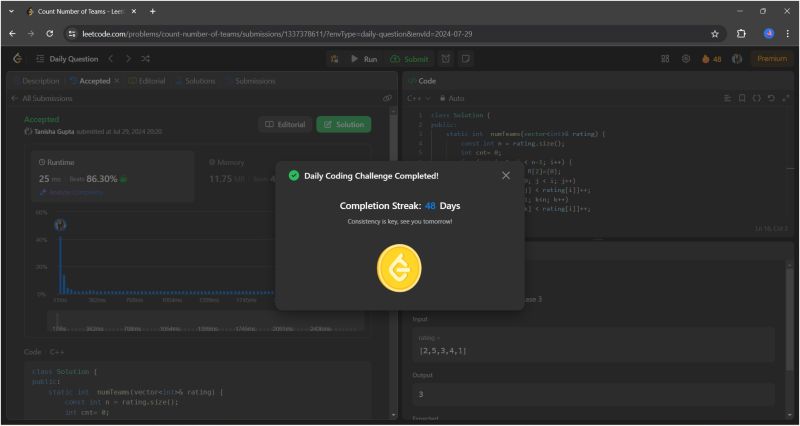Expand code editor to fullscreen
Viewport: 800px width, 426px height.
pos(786,98)
